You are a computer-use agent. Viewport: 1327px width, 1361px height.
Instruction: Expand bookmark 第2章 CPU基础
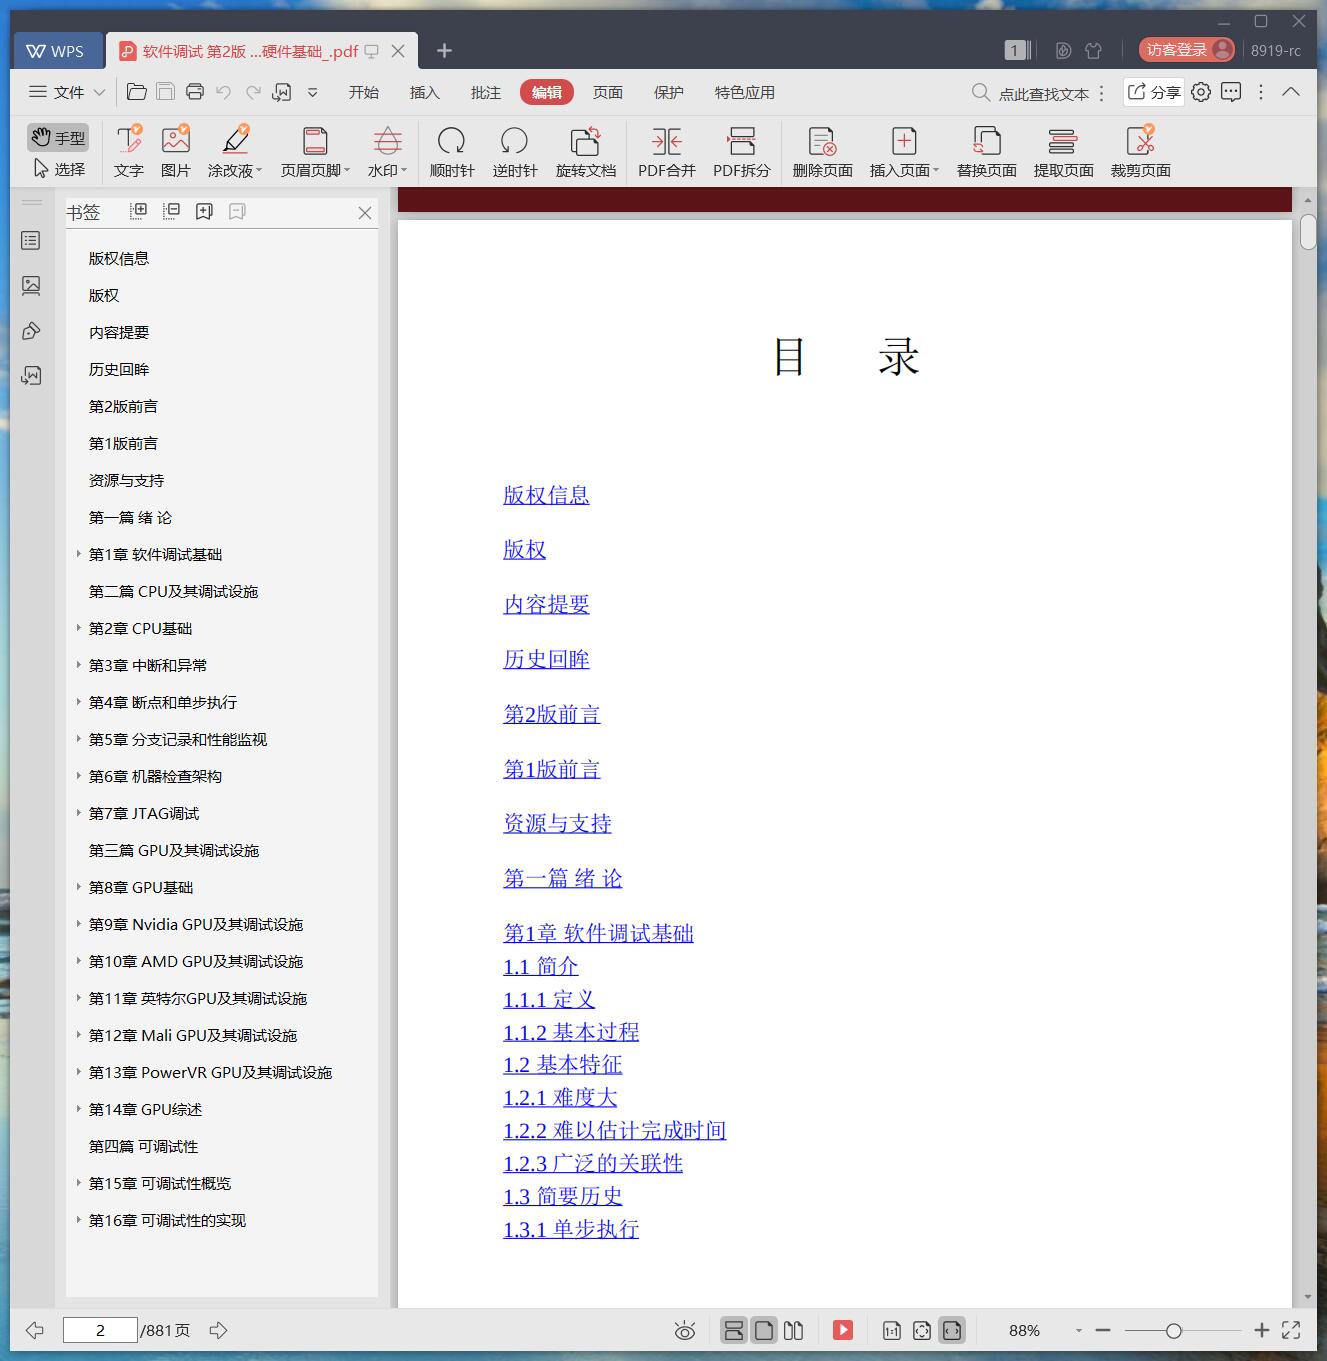coord(79,628)
